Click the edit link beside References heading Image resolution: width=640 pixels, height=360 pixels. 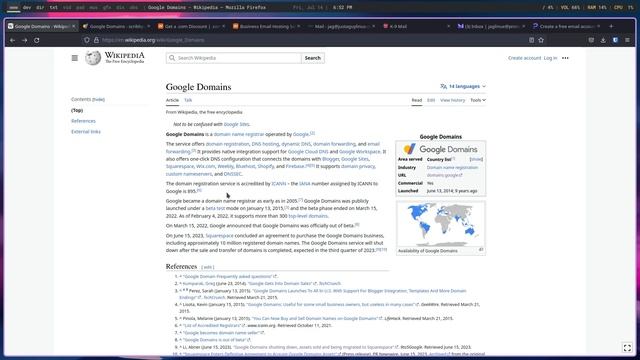(207, 267)
